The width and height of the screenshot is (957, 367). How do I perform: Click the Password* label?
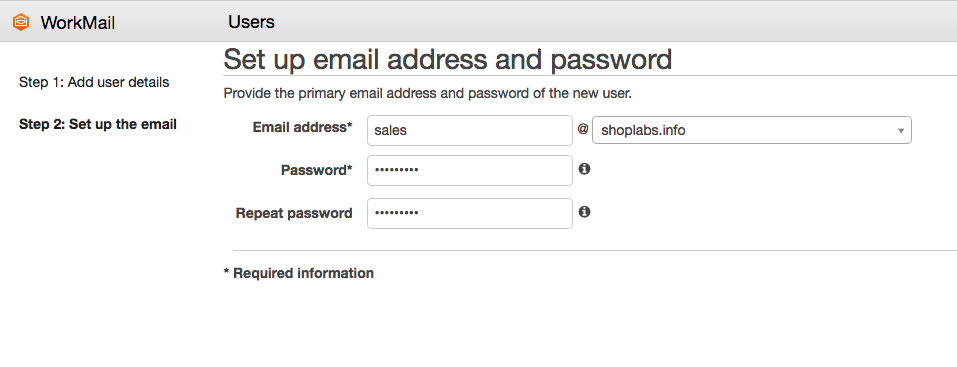click(317, 170)
